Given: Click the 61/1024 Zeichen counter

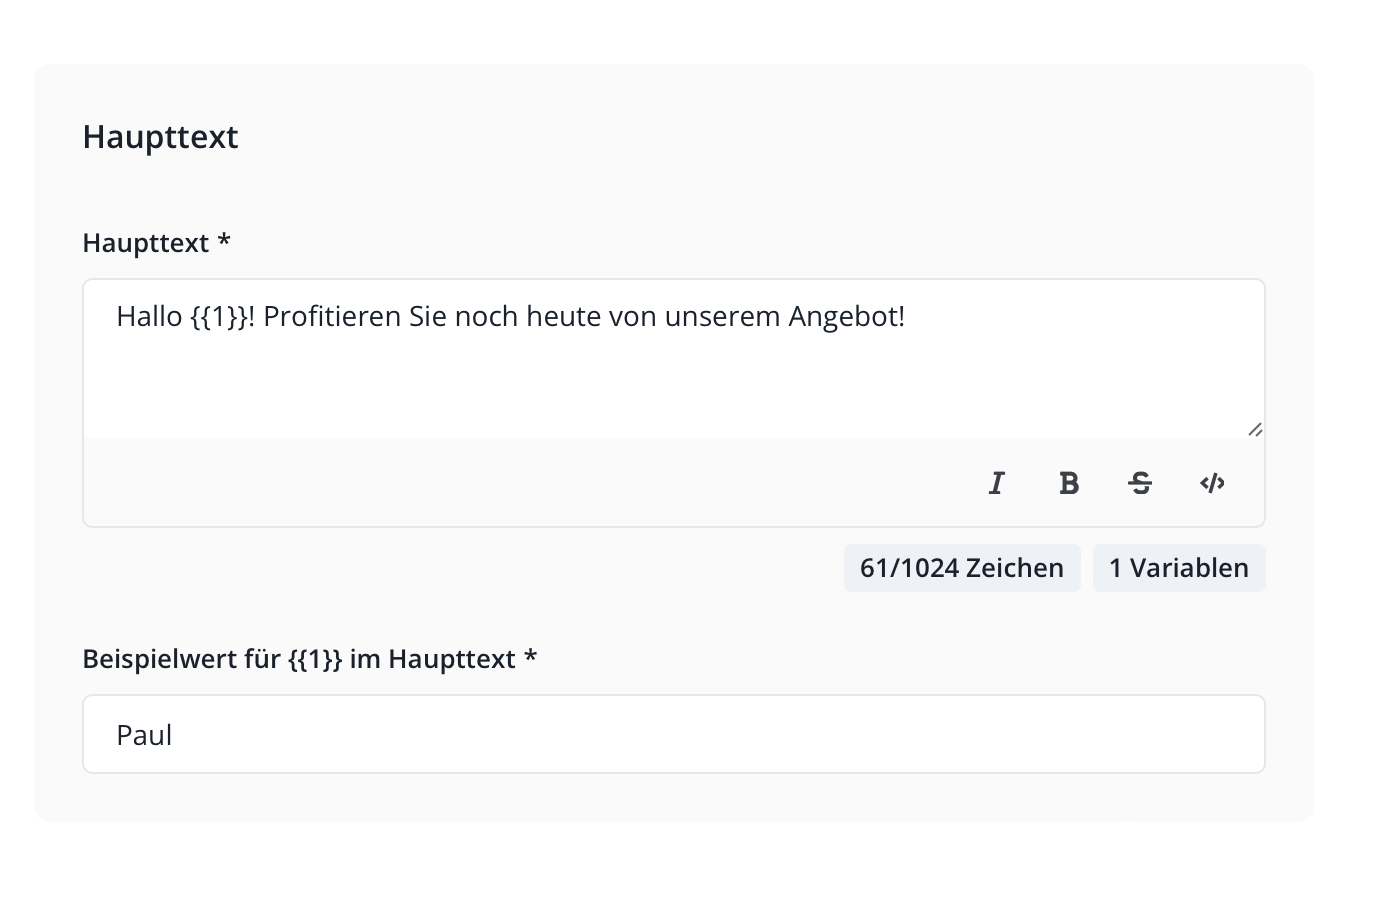Looking at the screenshot, I should [961, 568].
